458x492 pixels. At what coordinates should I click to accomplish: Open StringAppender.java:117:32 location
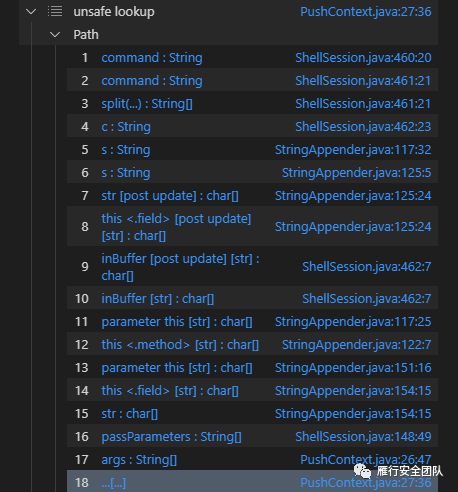pyautogui.click(x=353, y=150)
